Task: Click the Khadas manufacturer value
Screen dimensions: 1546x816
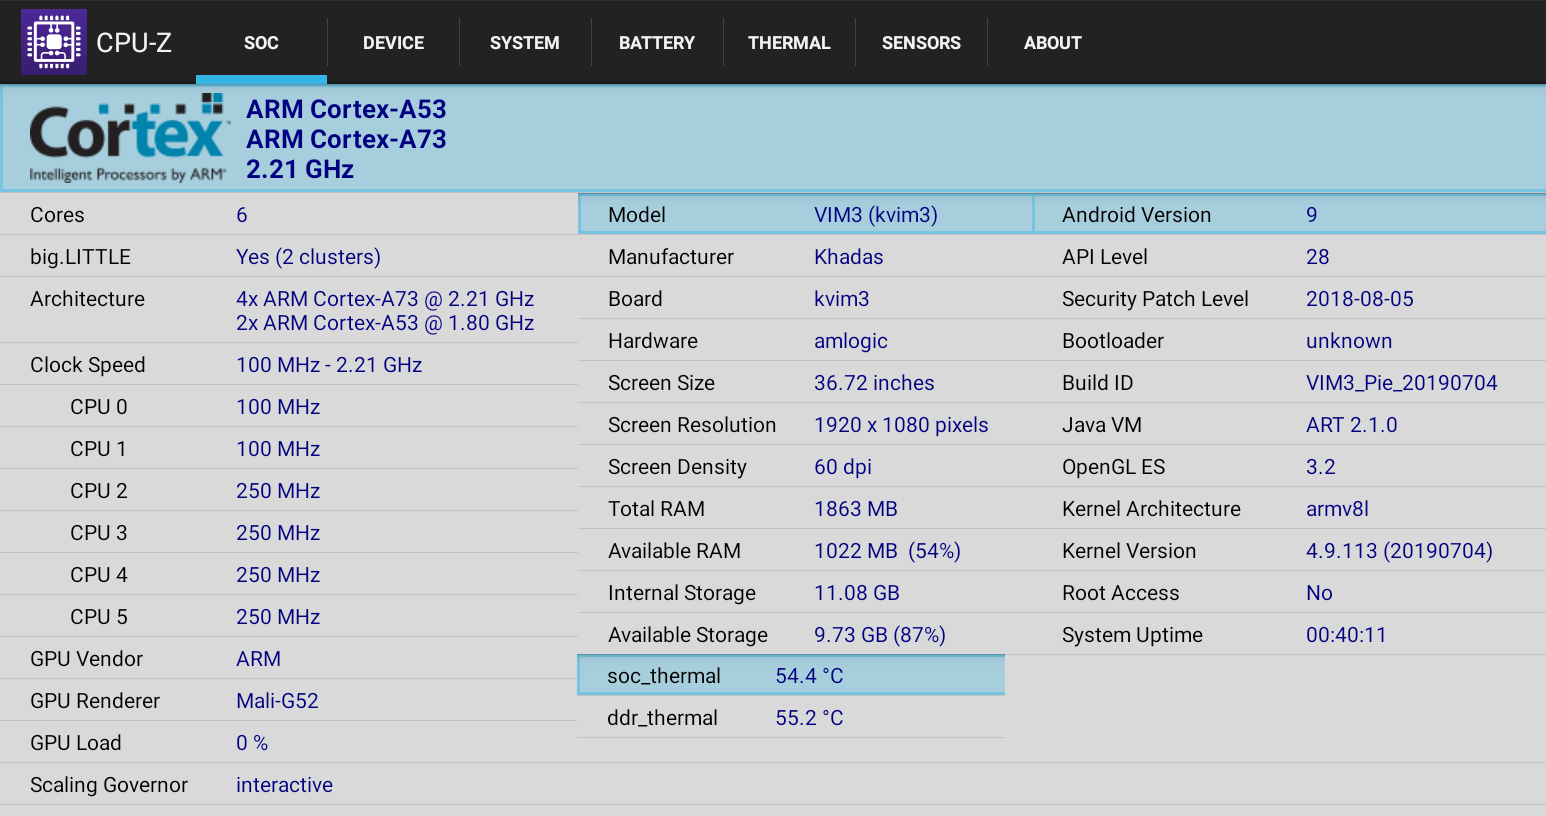Action: pyautogui.click(x=848, y=256)
